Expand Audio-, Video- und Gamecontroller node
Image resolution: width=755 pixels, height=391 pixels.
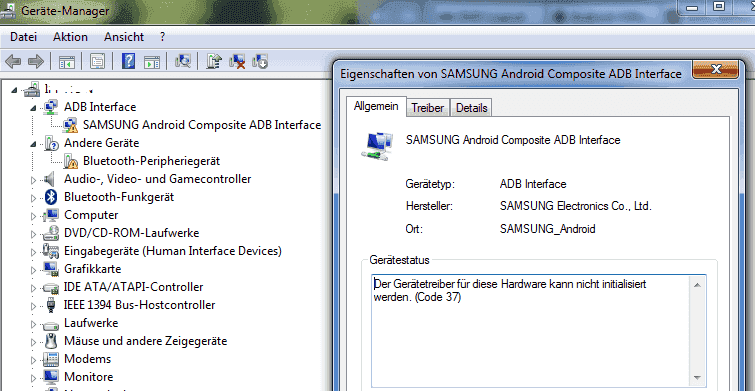(x=33, y=180)
